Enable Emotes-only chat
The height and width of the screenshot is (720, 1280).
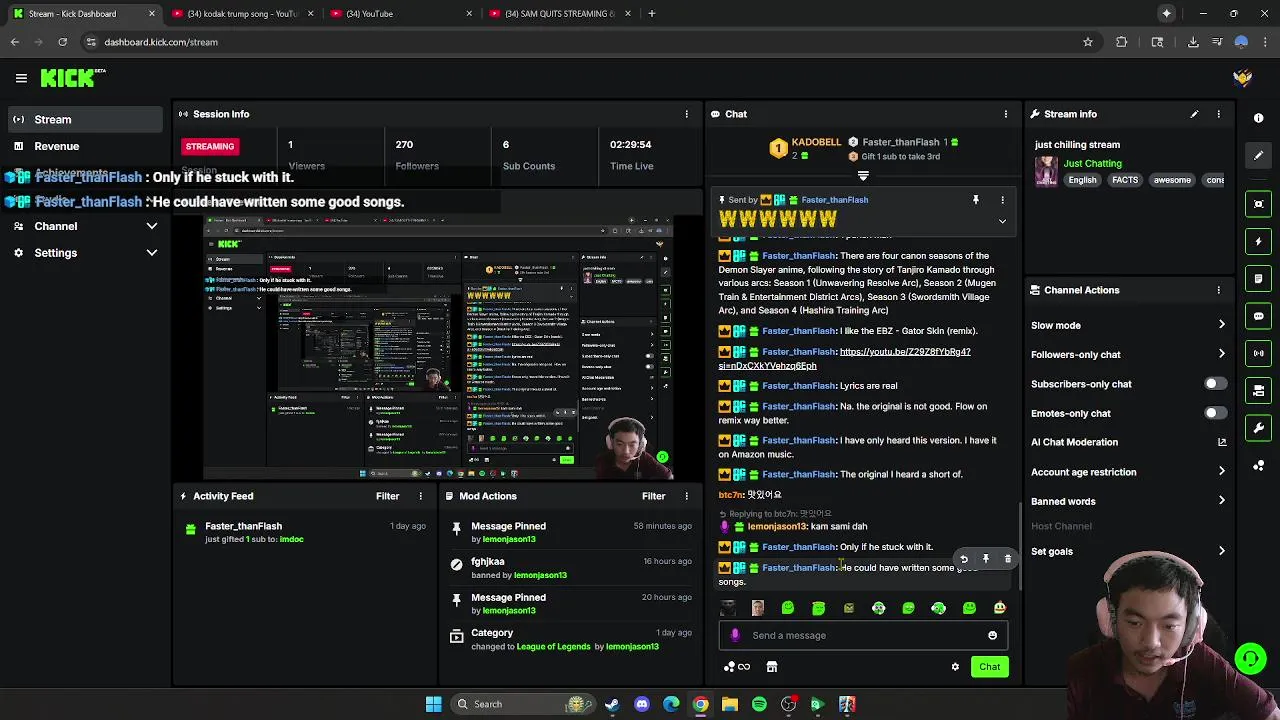pyautogui.click(x=1215, y=413)
